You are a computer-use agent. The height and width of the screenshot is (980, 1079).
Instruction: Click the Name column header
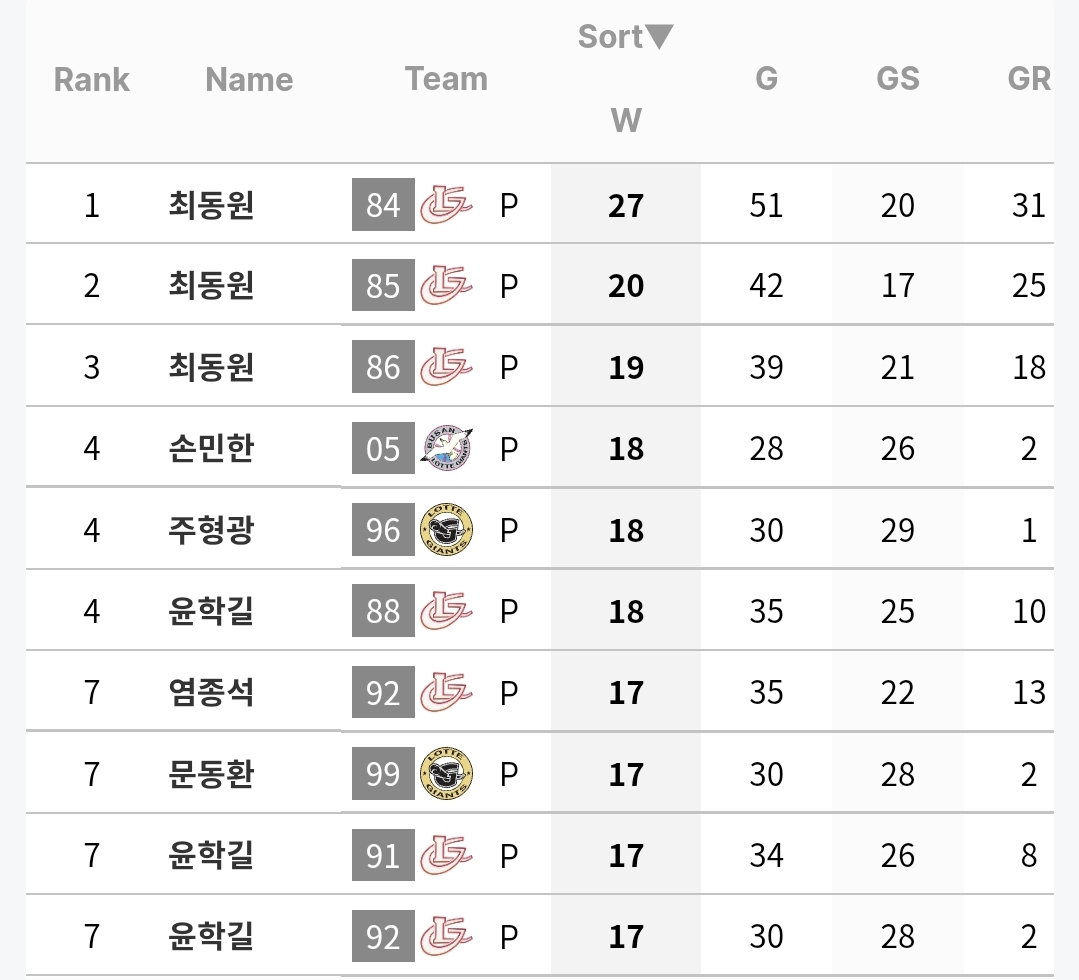(x=249, y=79)
